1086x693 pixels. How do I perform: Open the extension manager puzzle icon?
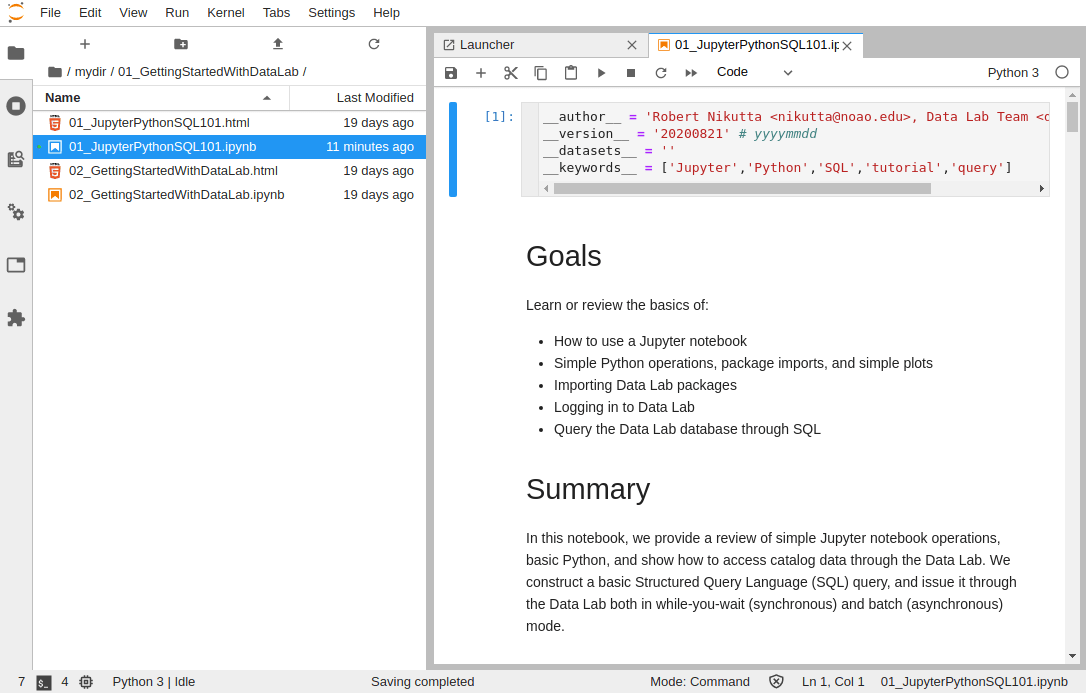pos(16,318)
